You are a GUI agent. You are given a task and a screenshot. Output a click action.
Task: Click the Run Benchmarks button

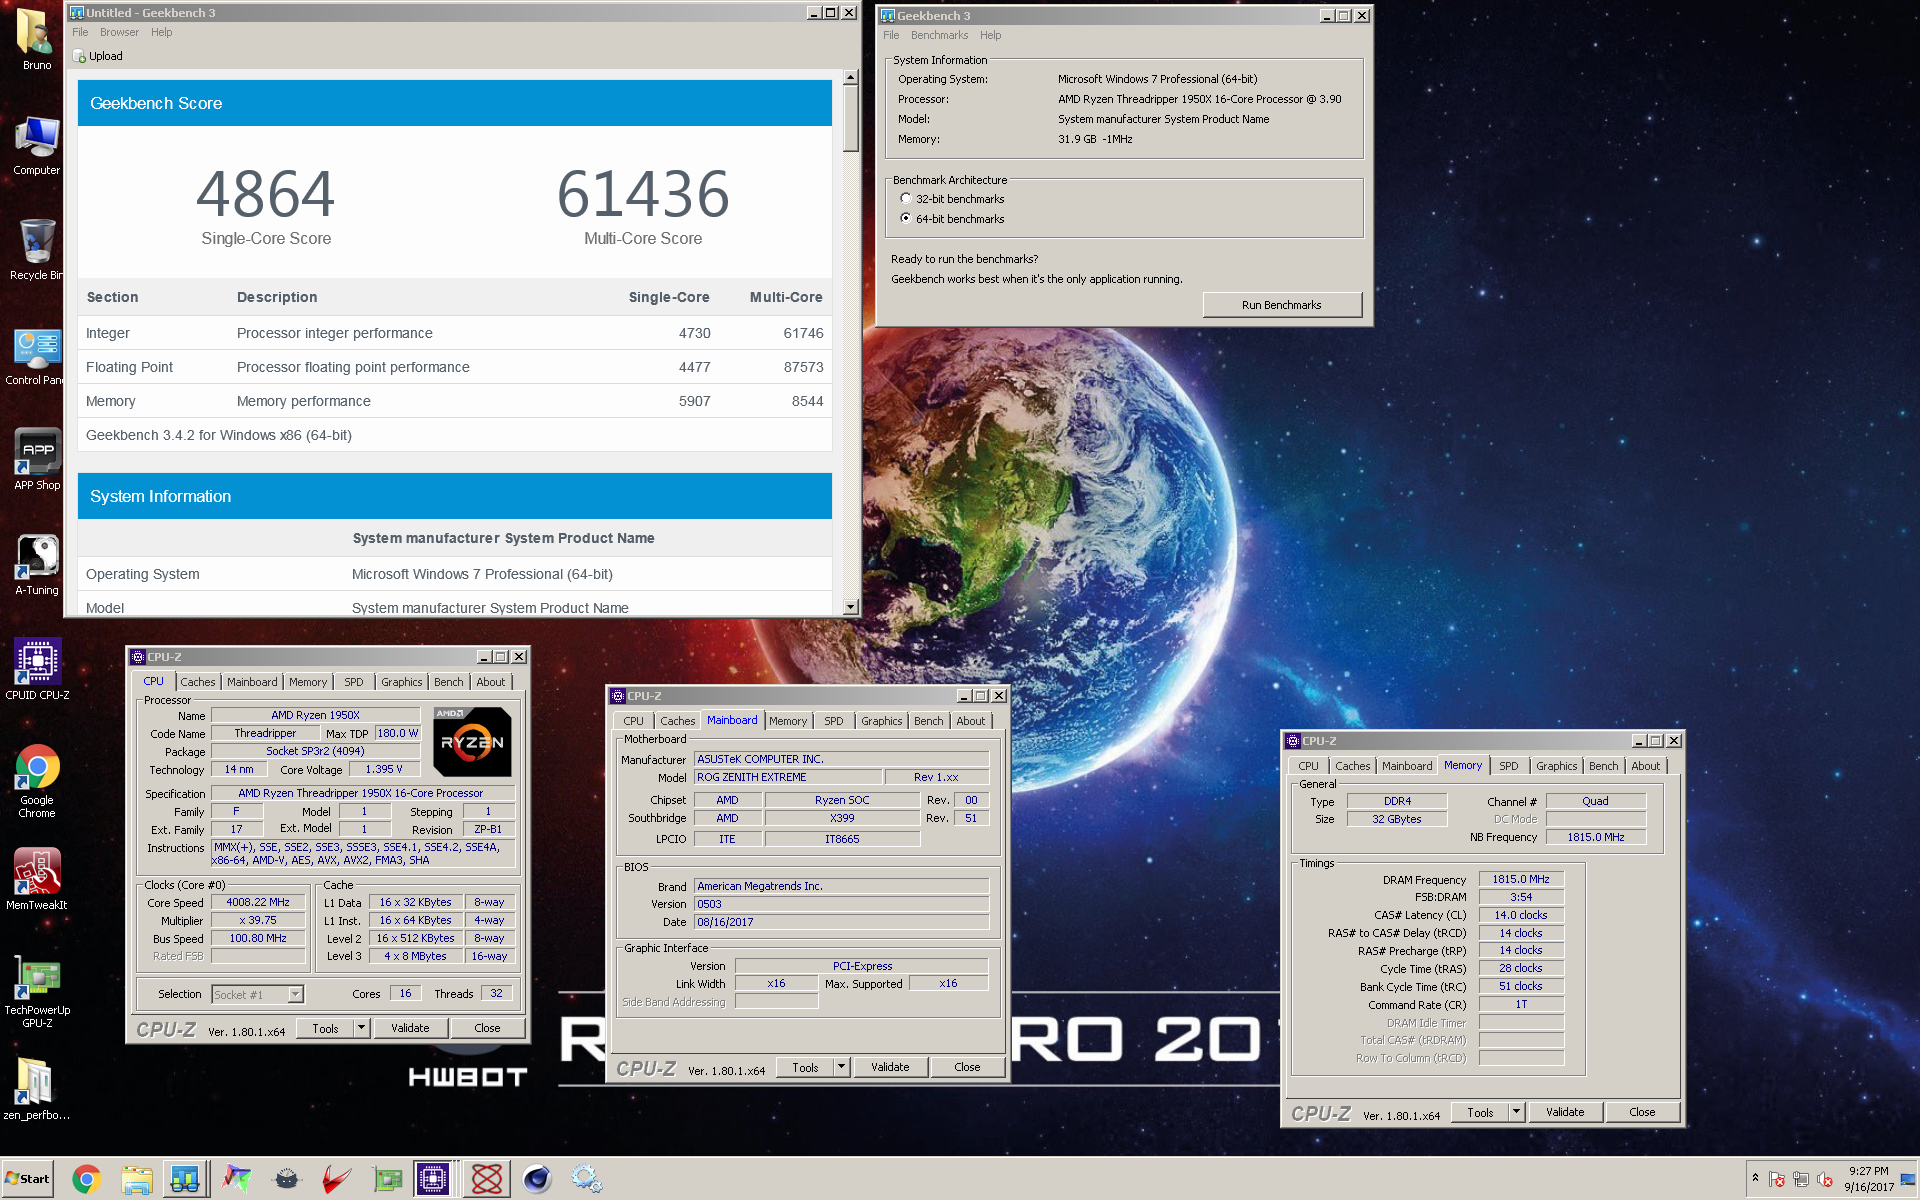point(1281,305)
